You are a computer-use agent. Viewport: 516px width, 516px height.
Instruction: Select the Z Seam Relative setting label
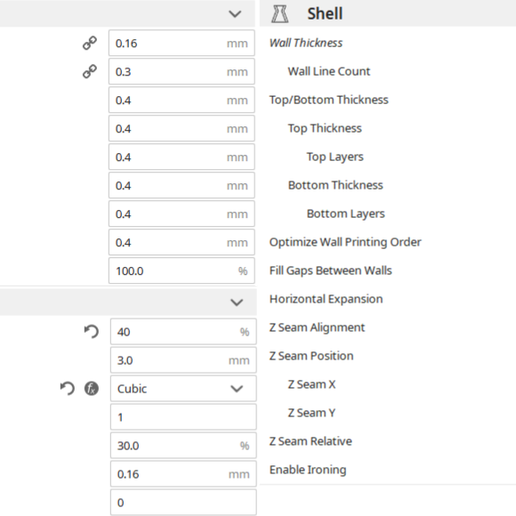[x=311, y=441]
